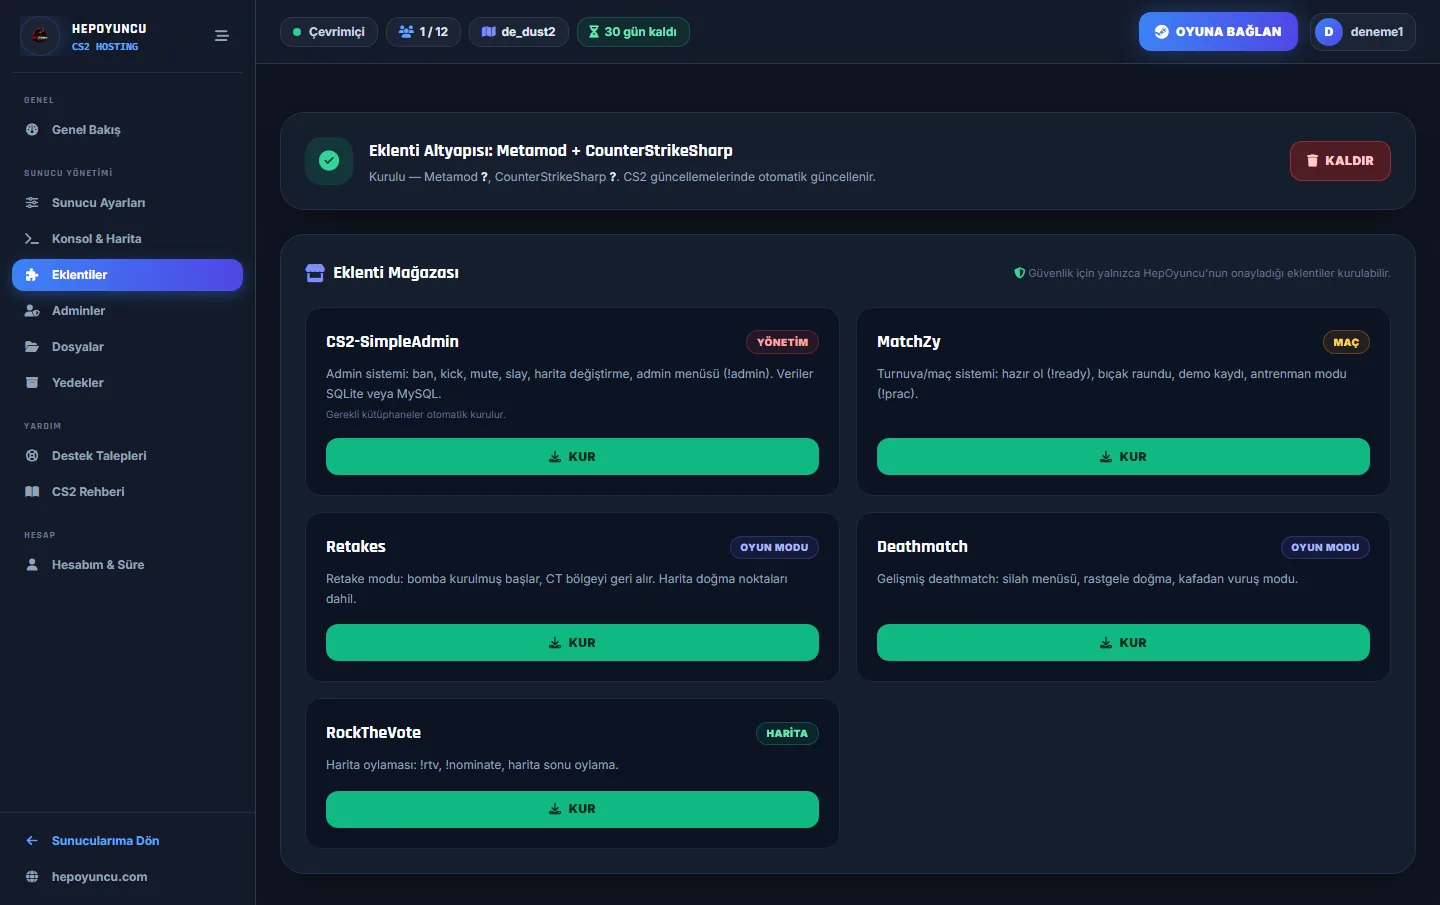Click the Eklenti Mağazası store icon
Viewport: 1440px width, 905px height.
[x=315, y=273]
